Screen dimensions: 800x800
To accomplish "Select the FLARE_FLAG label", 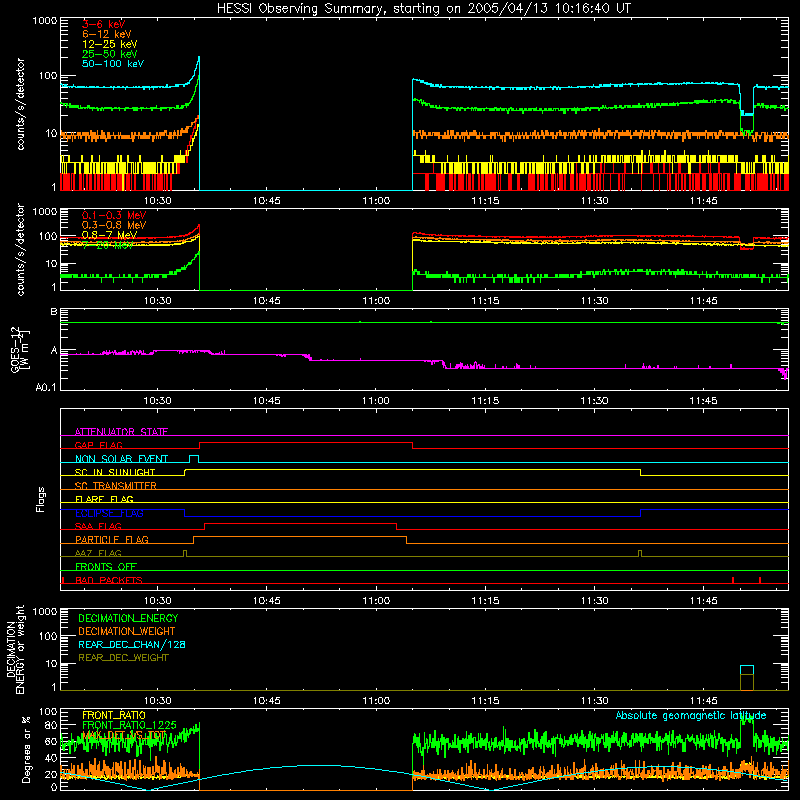I will tap(104, 499).
